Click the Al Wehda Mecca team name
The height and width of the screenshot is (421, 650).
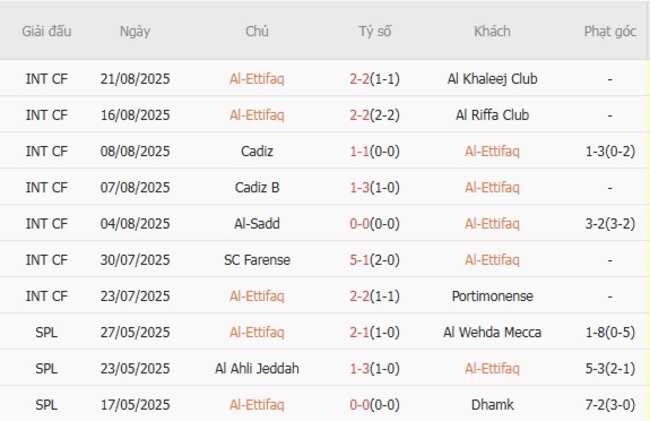(492, 332)
